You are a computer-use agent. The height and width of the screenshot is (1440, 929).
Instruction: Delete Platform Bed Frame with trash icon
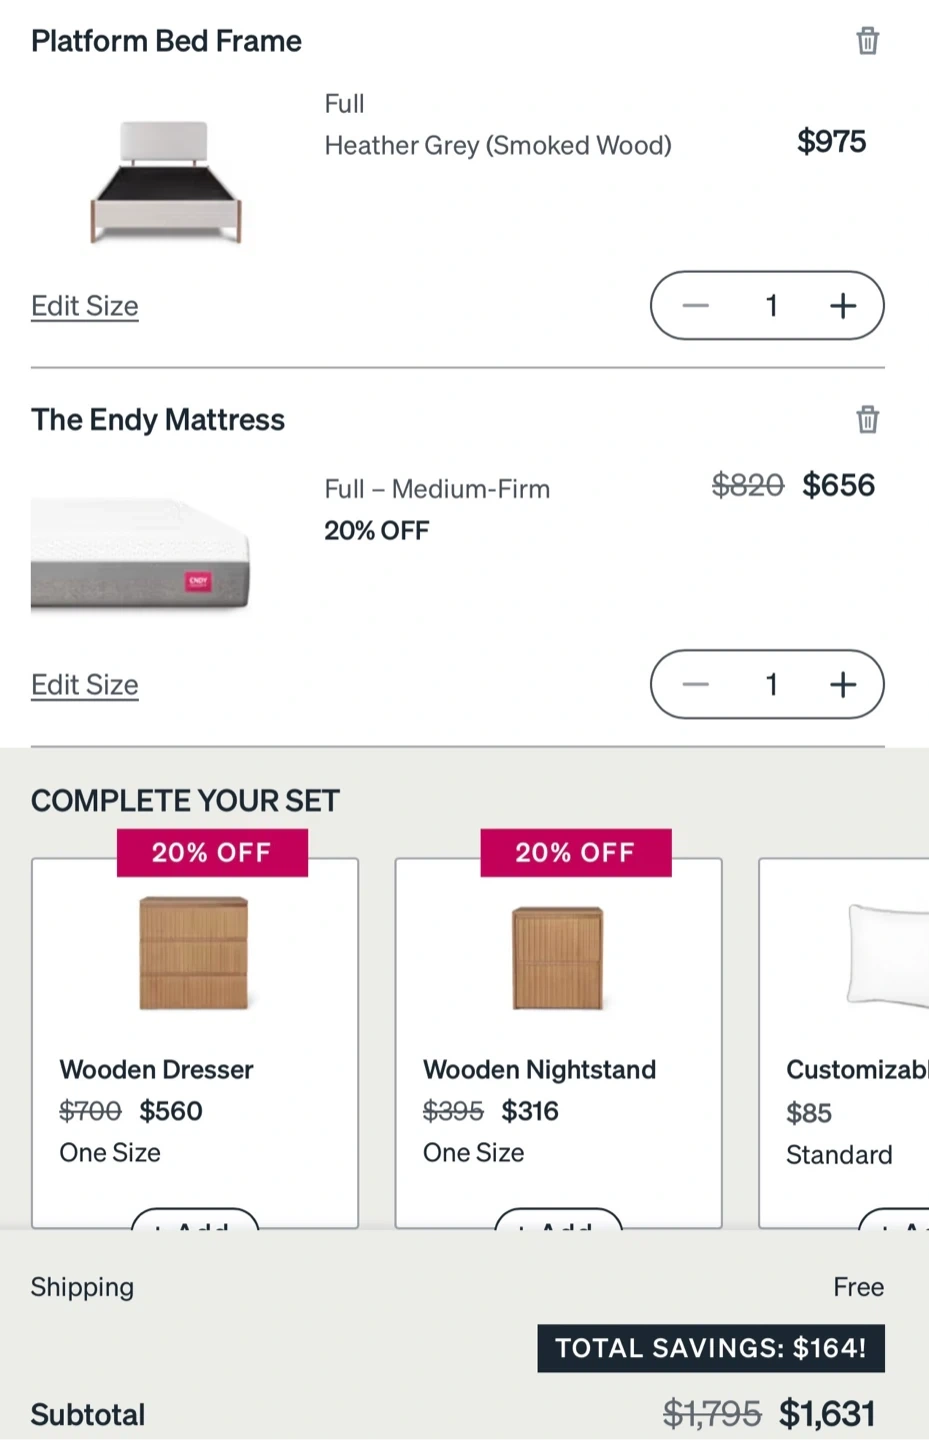pos(867,41)
